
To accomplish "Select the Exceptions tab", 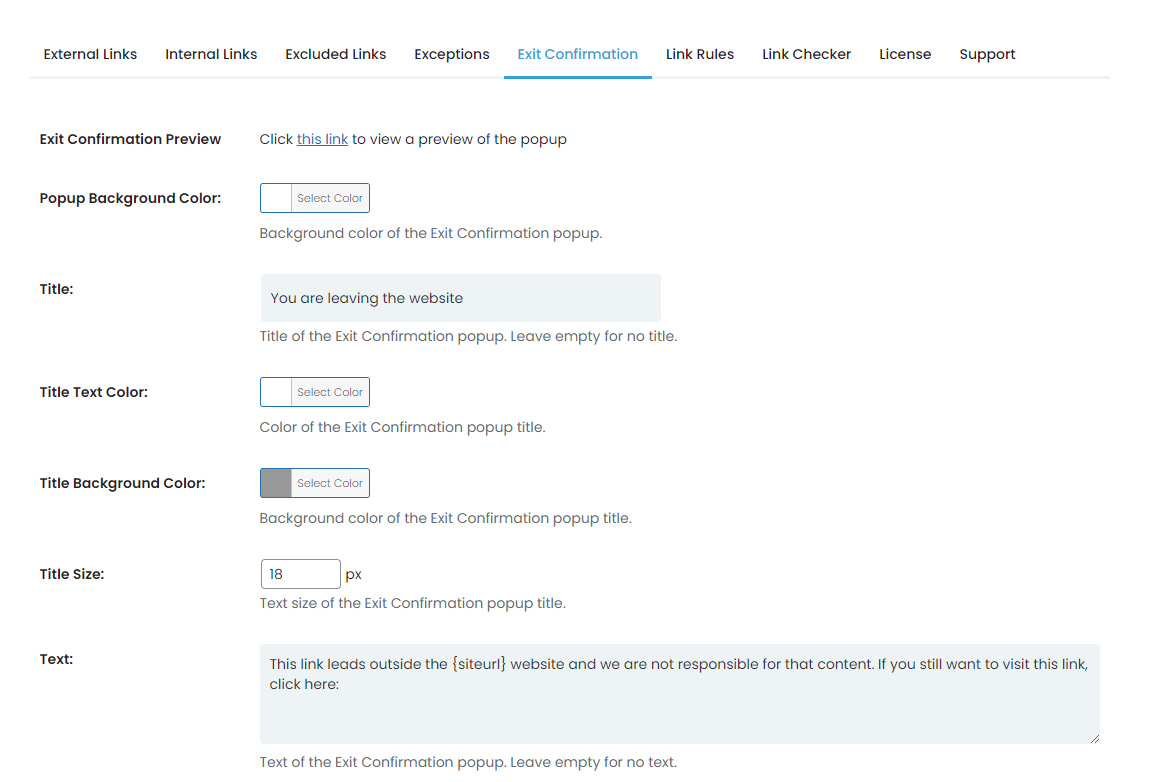I will click(451, 54).
